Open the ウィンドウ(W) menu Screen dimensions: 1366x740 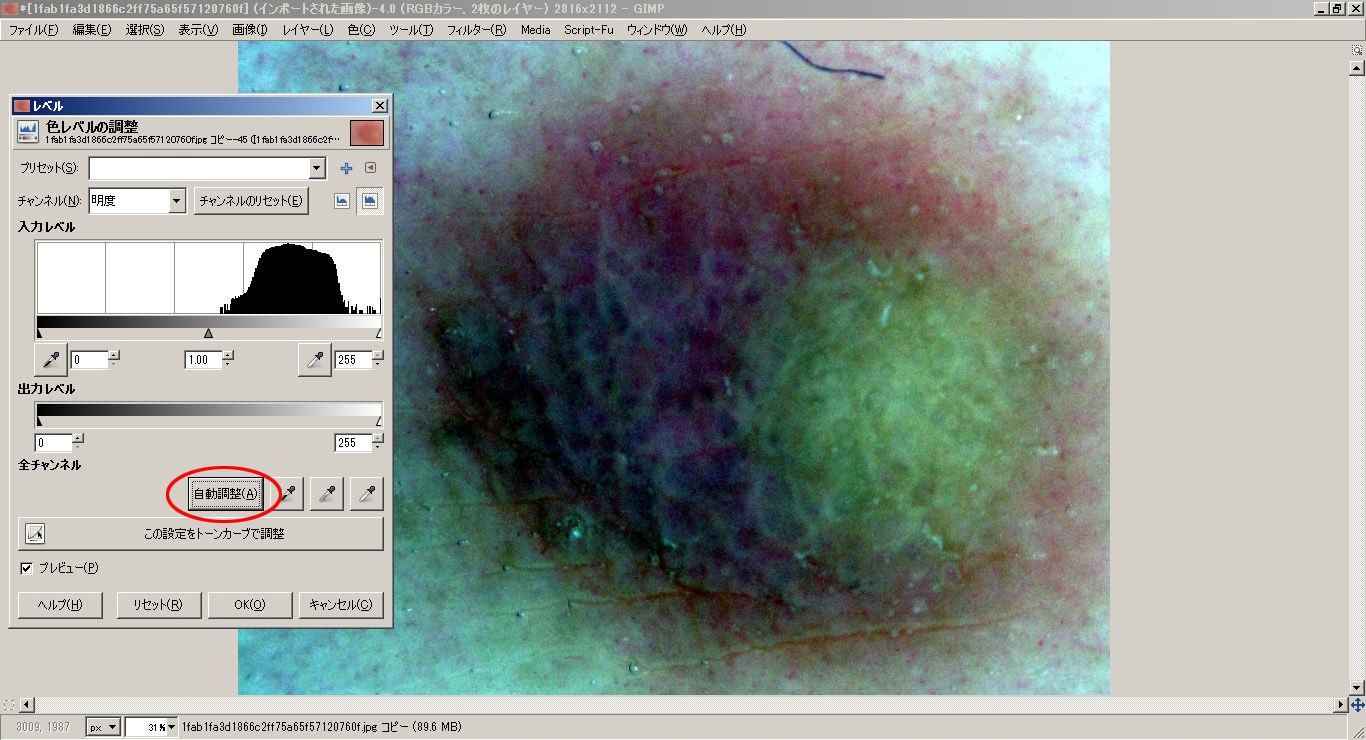click(x=657, y=30)
